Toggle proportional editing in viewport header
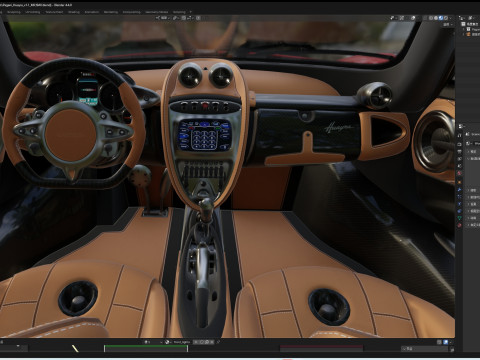 (198, 18)
